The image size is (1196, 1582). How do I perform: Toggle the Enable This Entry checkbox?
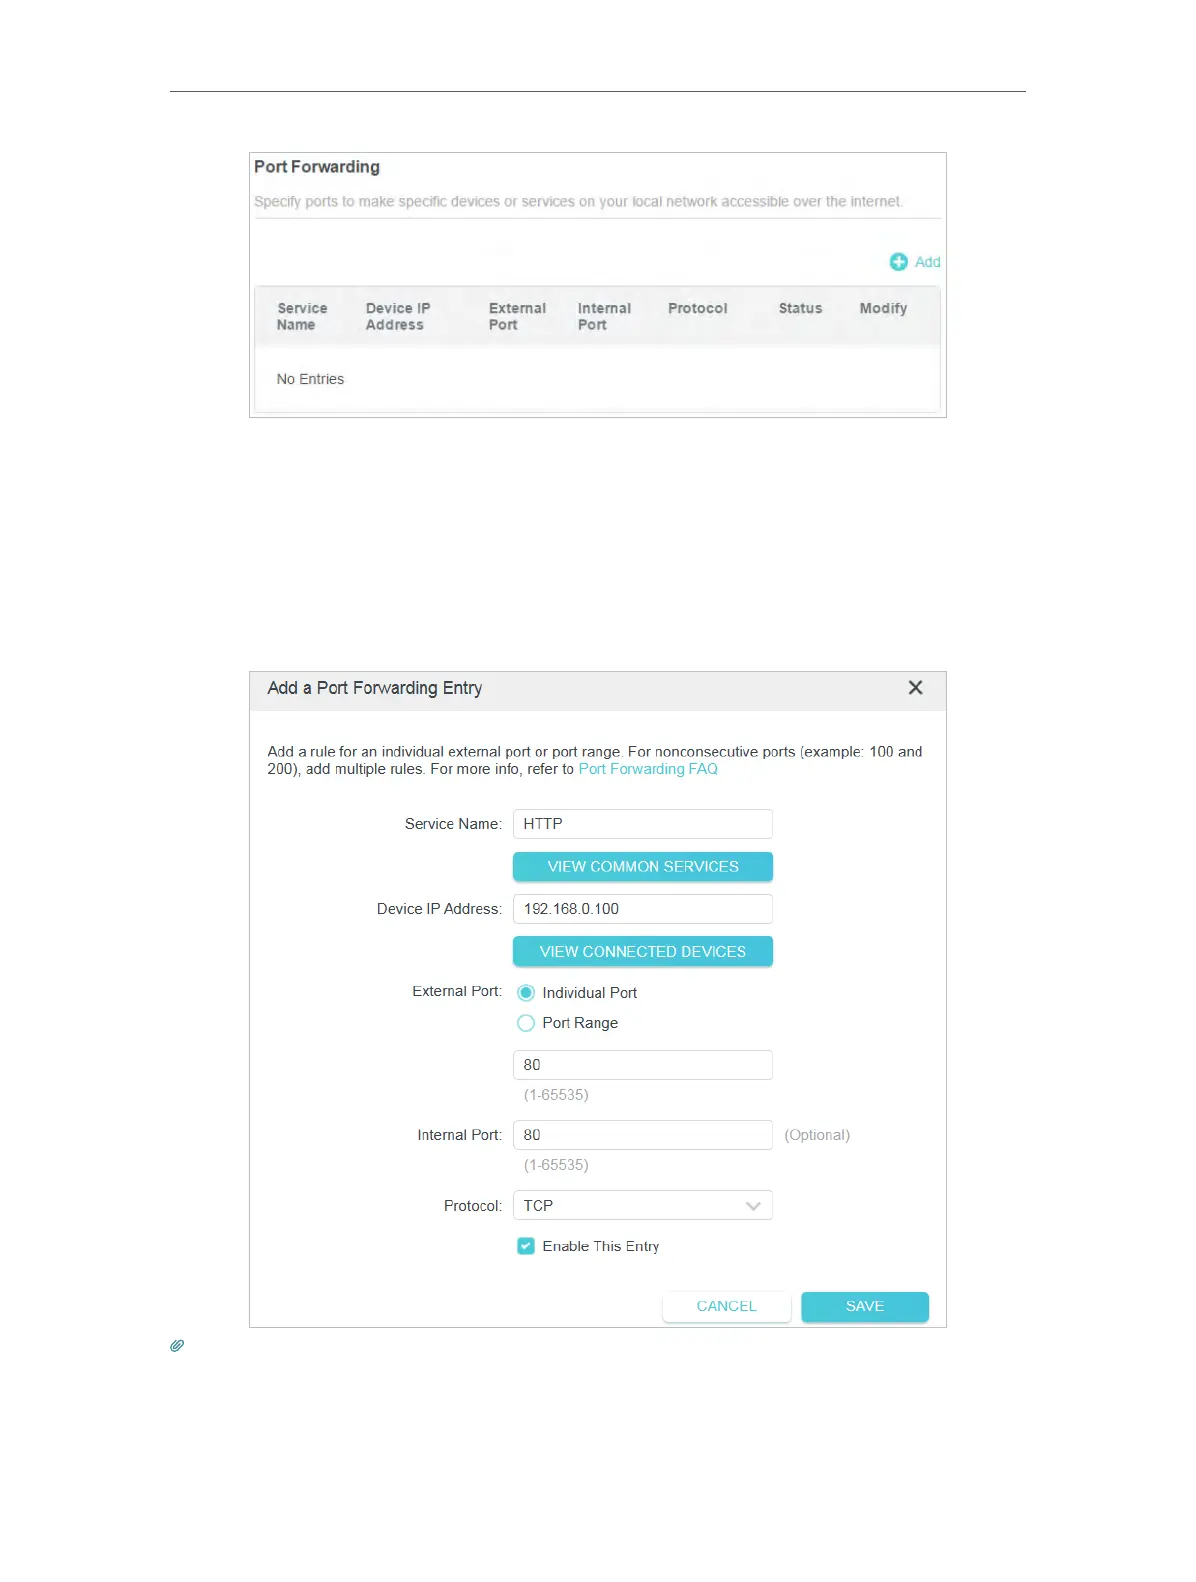(526, 1246)
